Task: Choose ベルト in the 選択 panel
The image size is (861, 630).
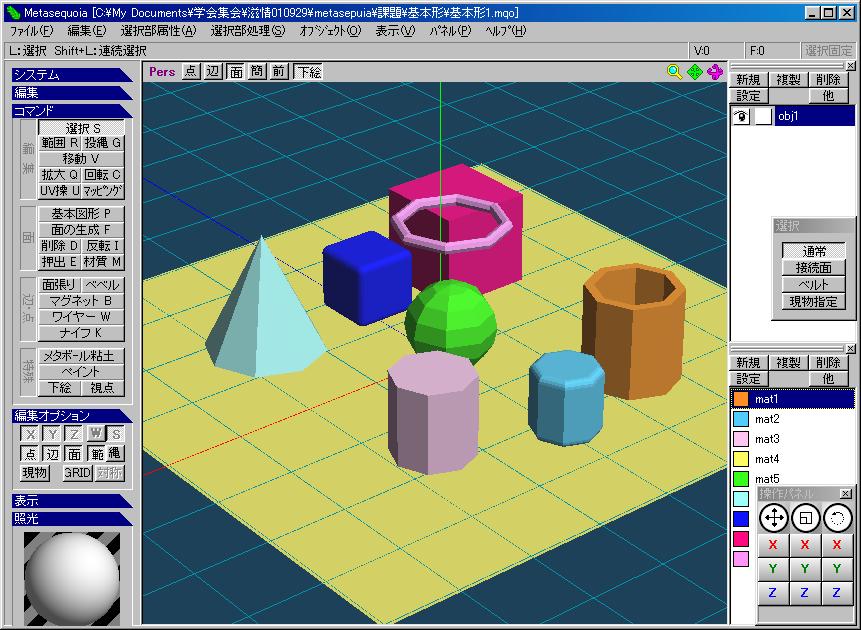Action: tap(814, 285)
